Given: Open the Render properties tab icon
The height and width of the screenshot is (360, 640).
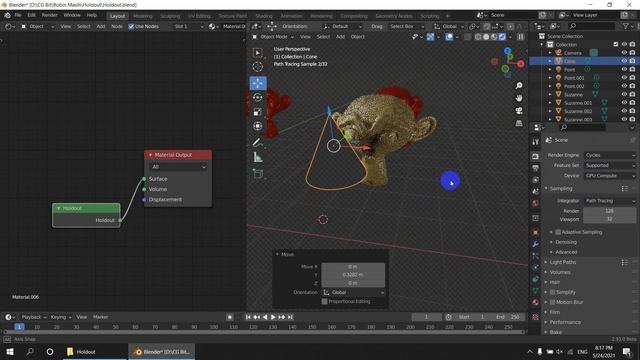Looking at the screenshot, I should click(x=536, y=157).
